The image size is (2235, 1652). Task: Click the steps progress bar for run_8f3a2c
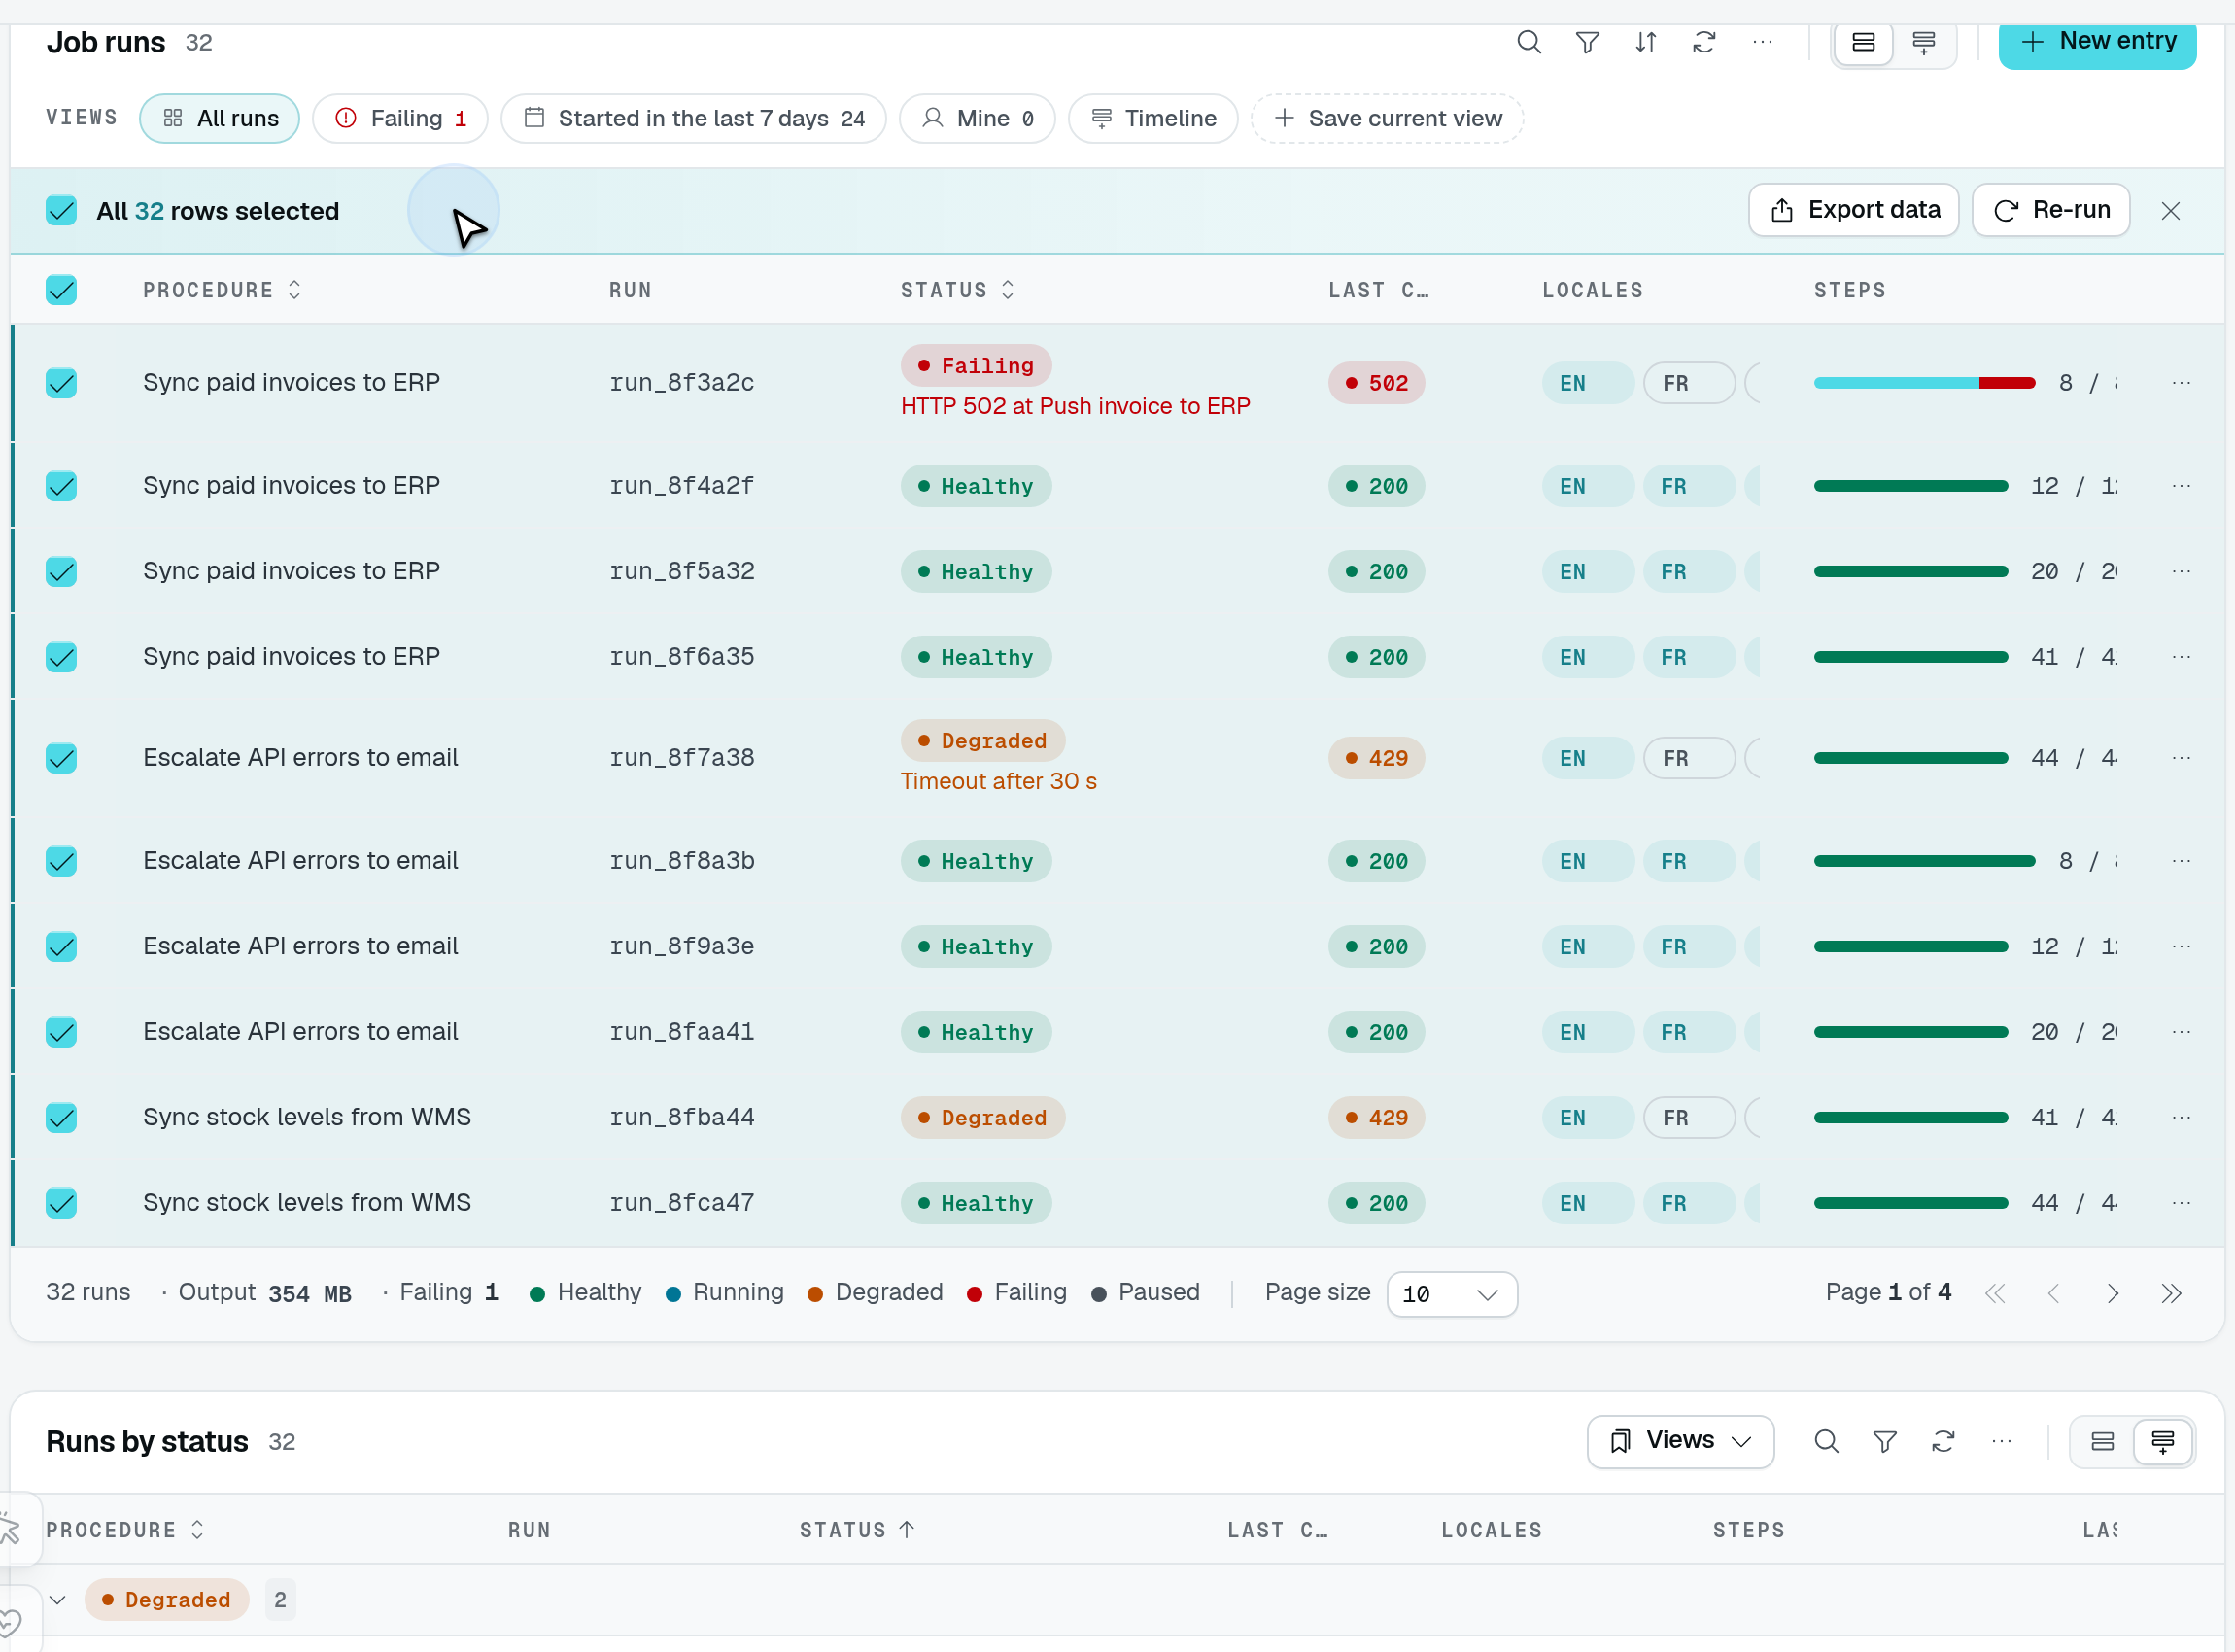(1924, 383)
